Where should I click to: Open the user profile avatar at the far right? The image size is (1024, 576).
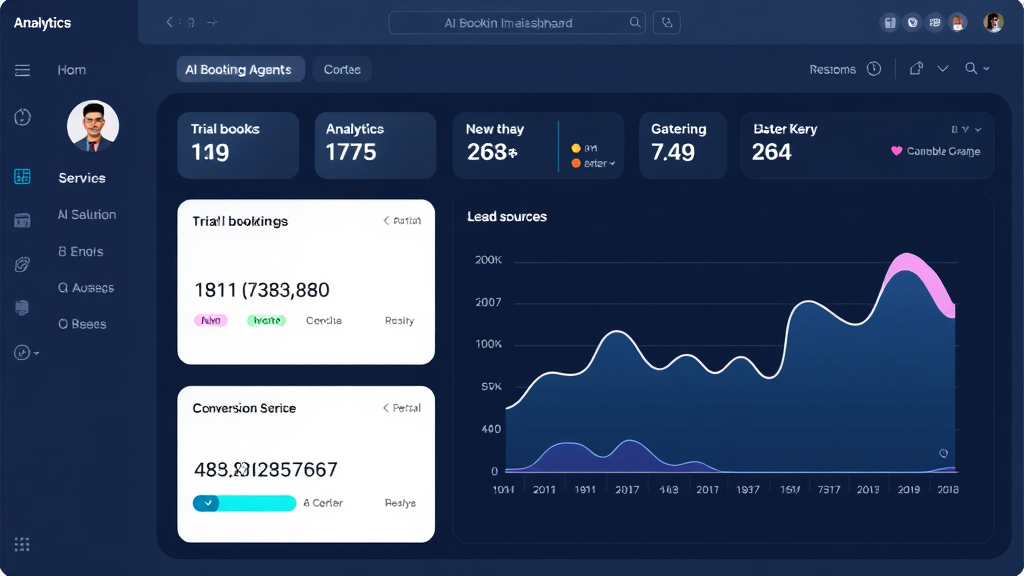point(993,23)
